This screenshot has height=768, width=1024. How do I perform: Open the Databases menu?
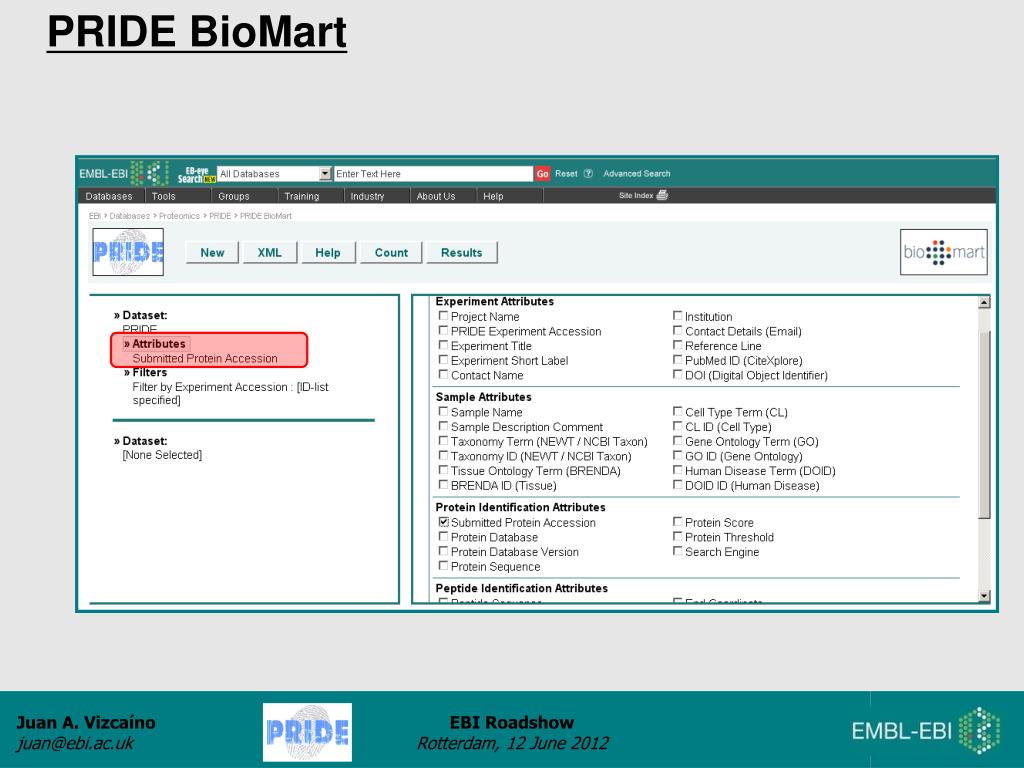coord(109,196)
